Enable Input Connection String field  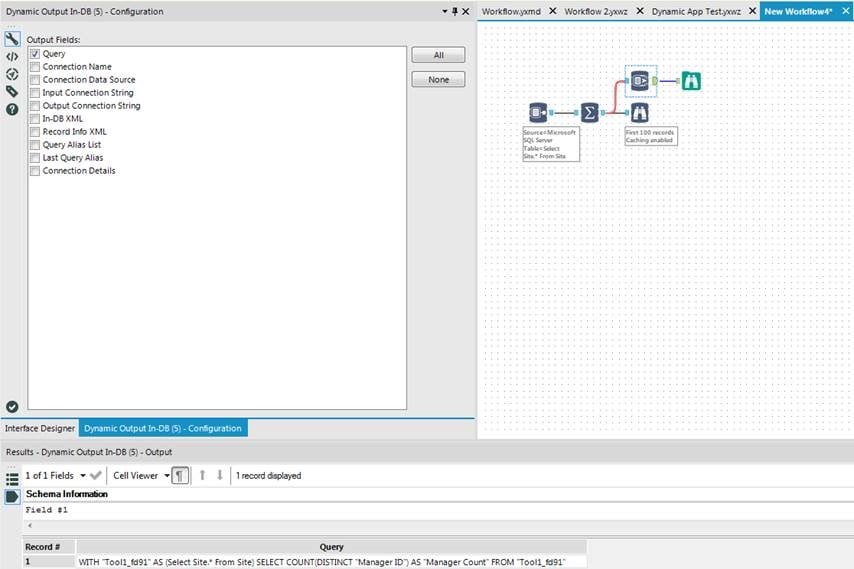click(x=35, y=93)
